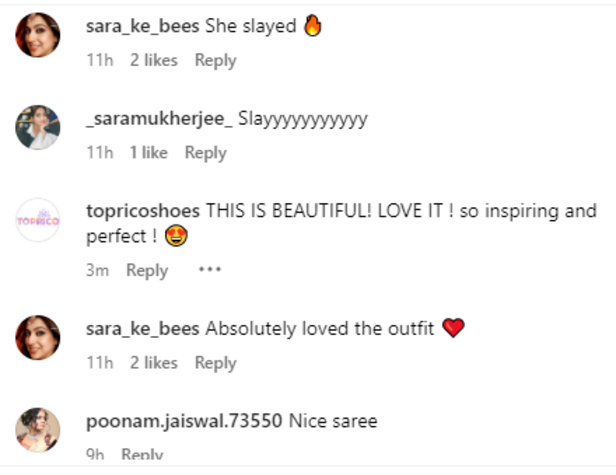This screenshot has height=475, width=616.
Task: Reply to "Absolutely loved the outfit" comment
Action: click(x=215, y=362)
